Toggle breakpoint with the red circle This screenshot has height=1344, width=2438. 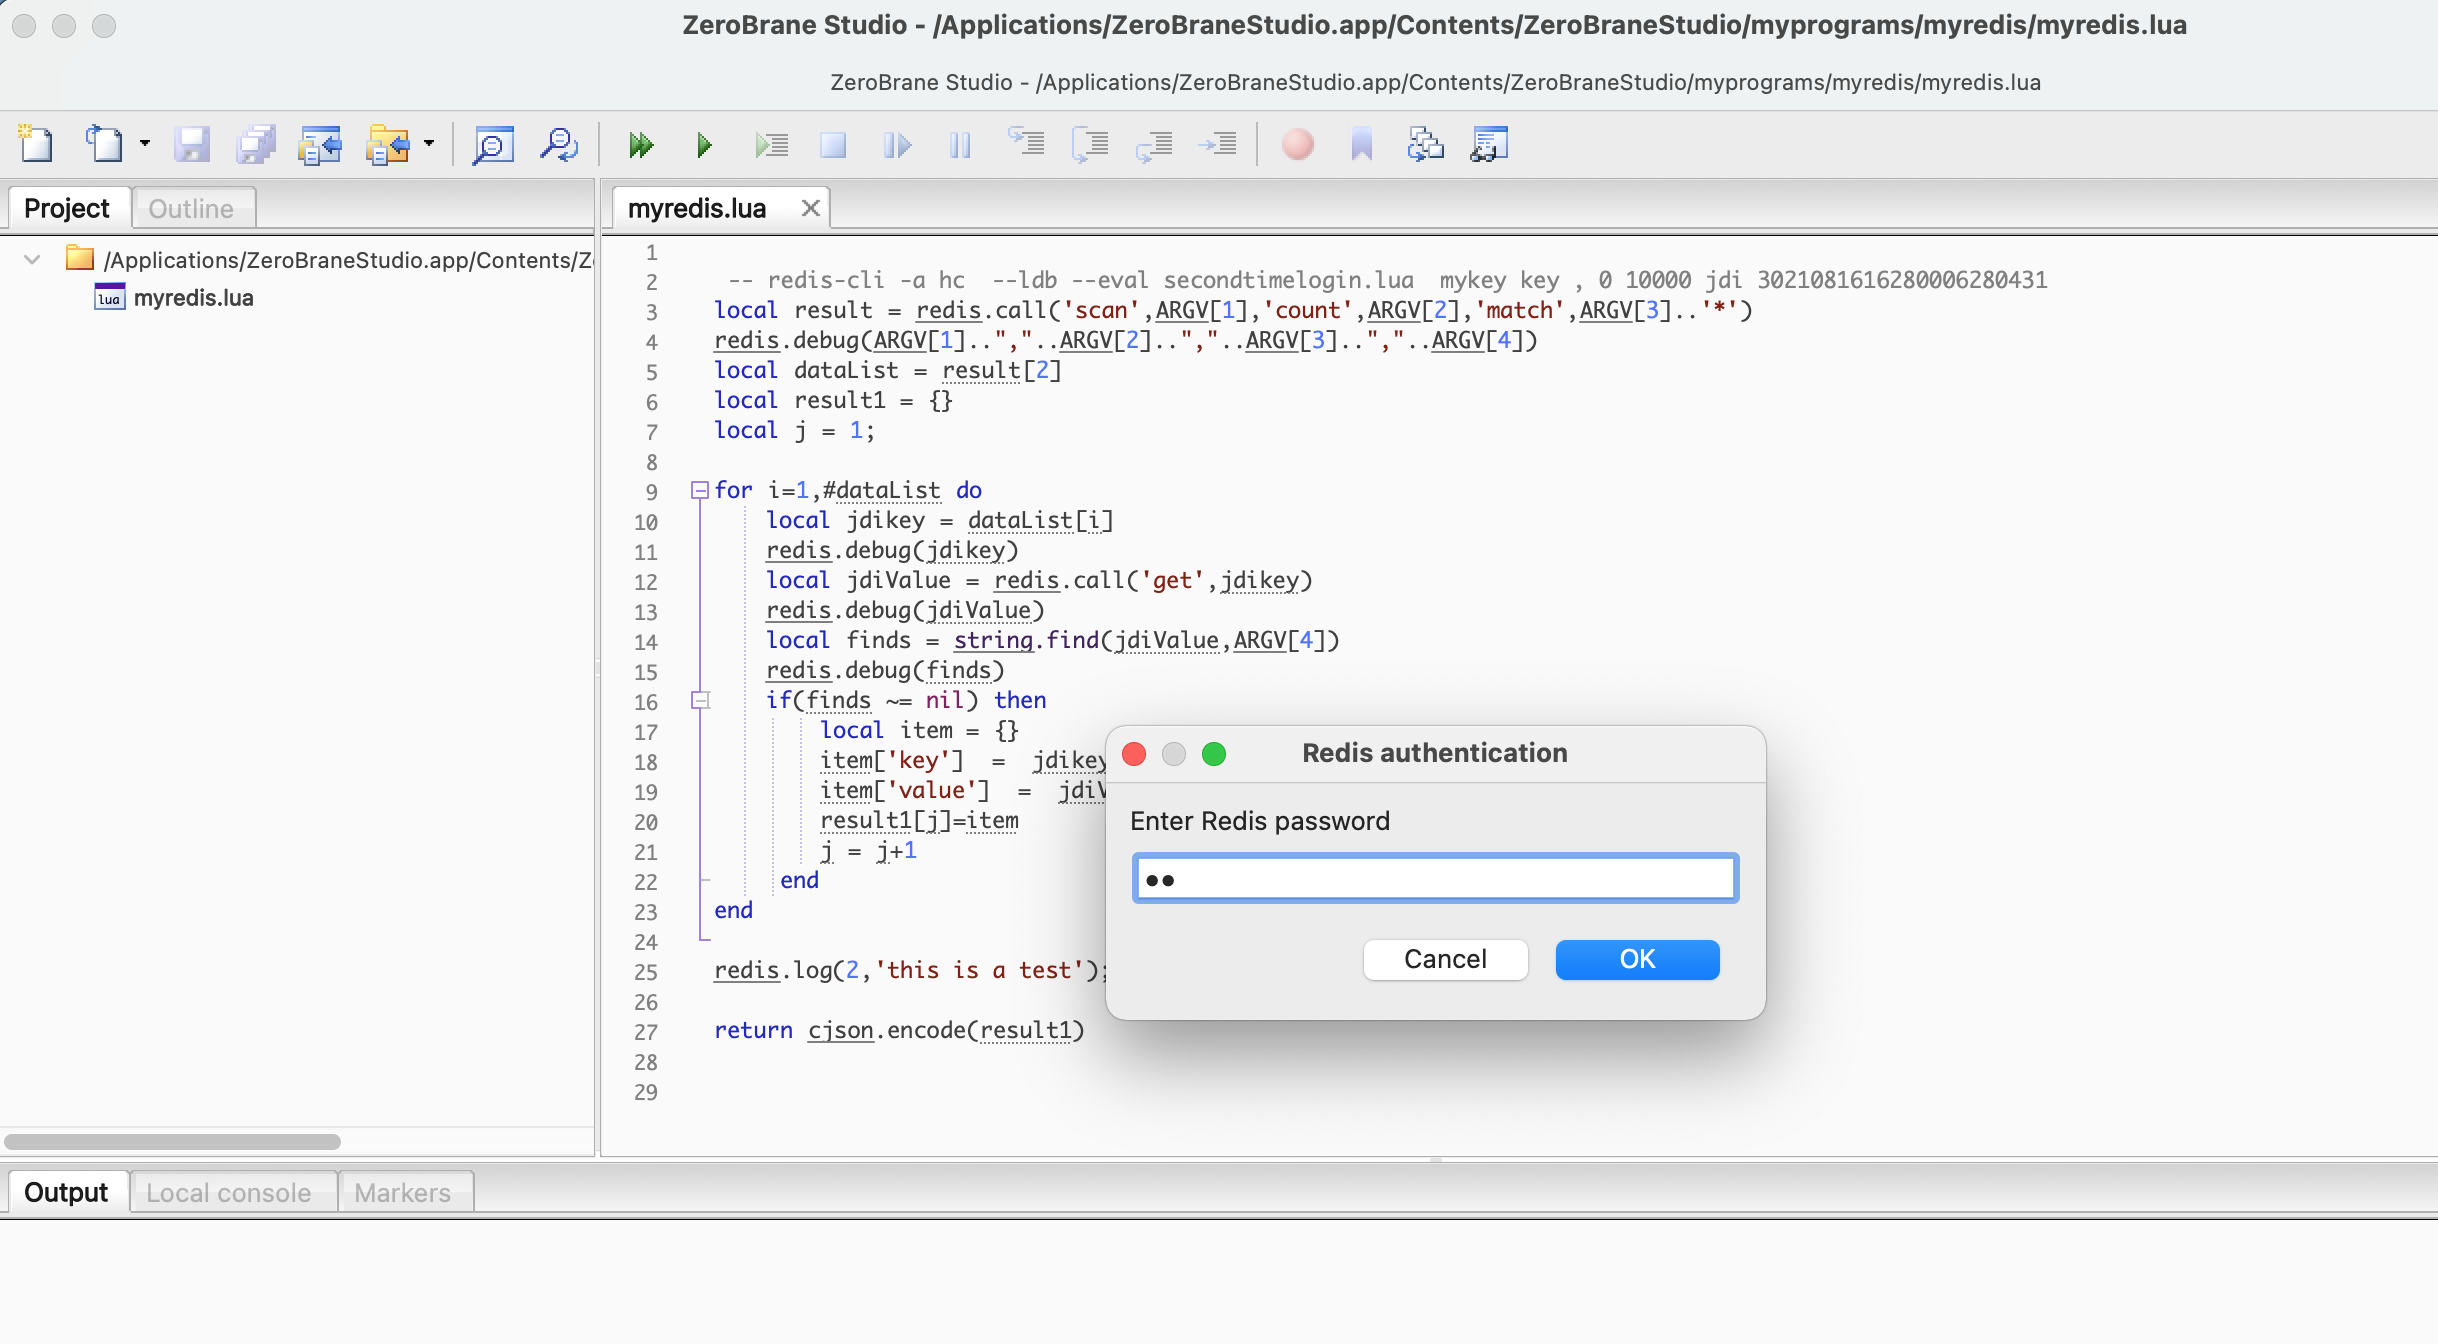point(1298,145)
